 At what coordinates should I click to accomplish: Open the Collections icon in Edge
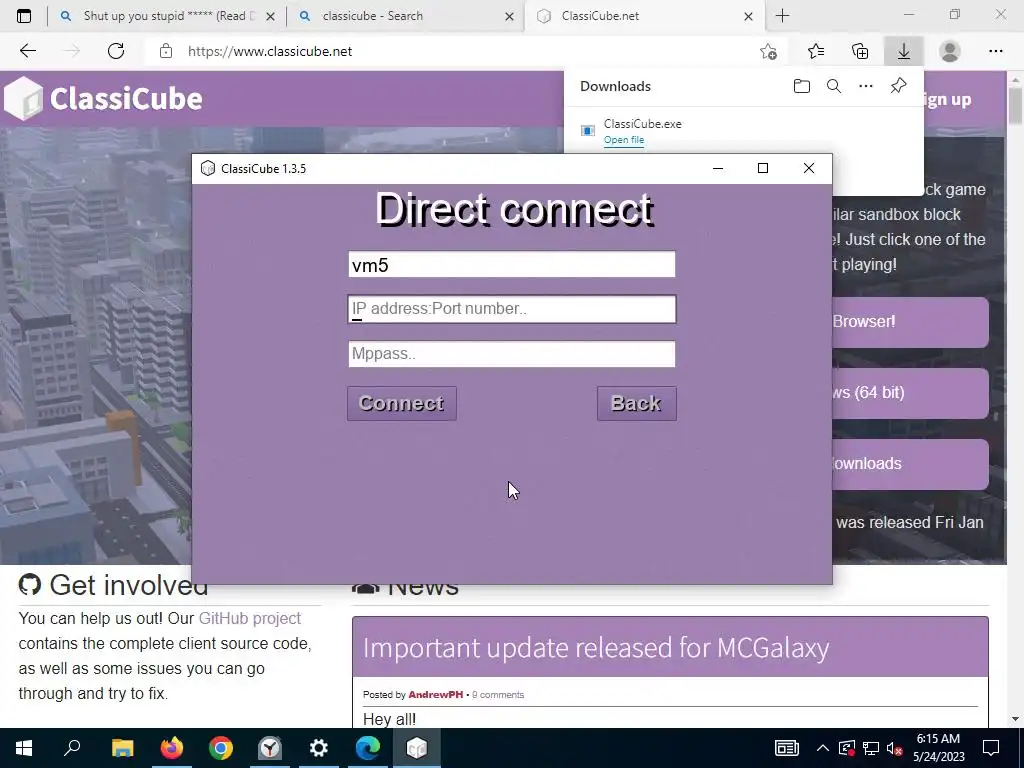point(860,51)
